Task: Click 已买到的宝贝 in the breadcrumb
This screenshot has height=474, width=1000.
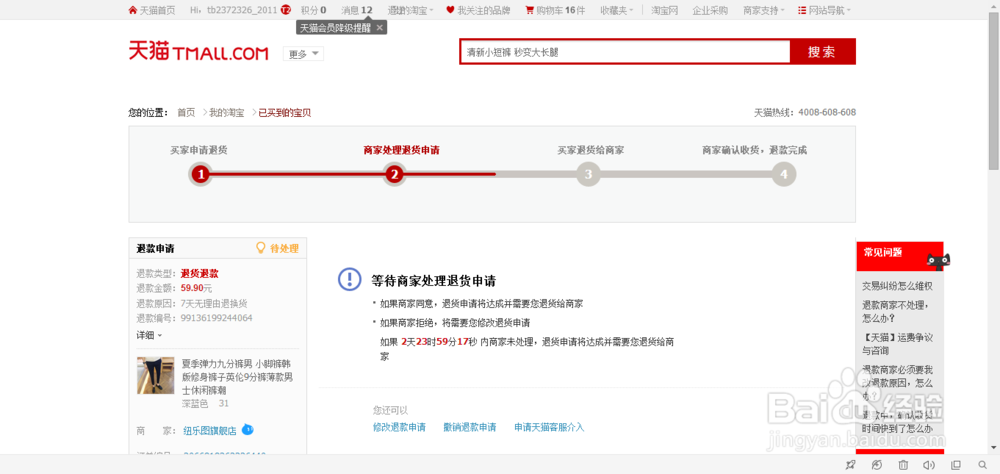Action: point(284,113)
